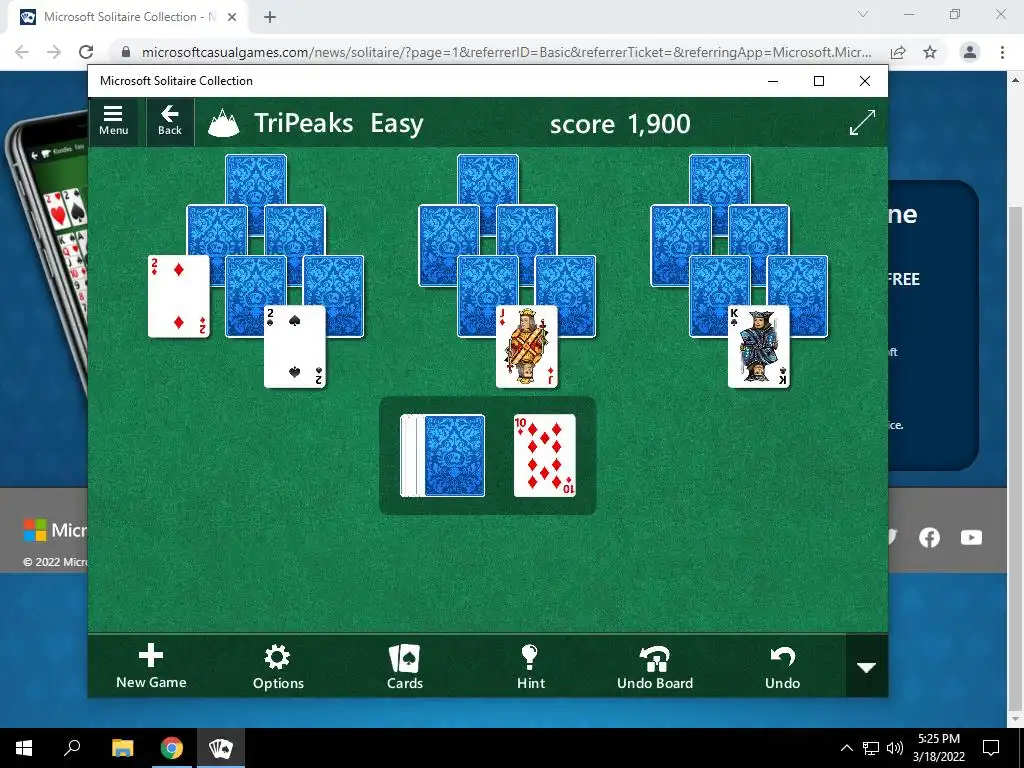Open a new browser tab
Screen dimensions: 1024x768
(270, 17)
